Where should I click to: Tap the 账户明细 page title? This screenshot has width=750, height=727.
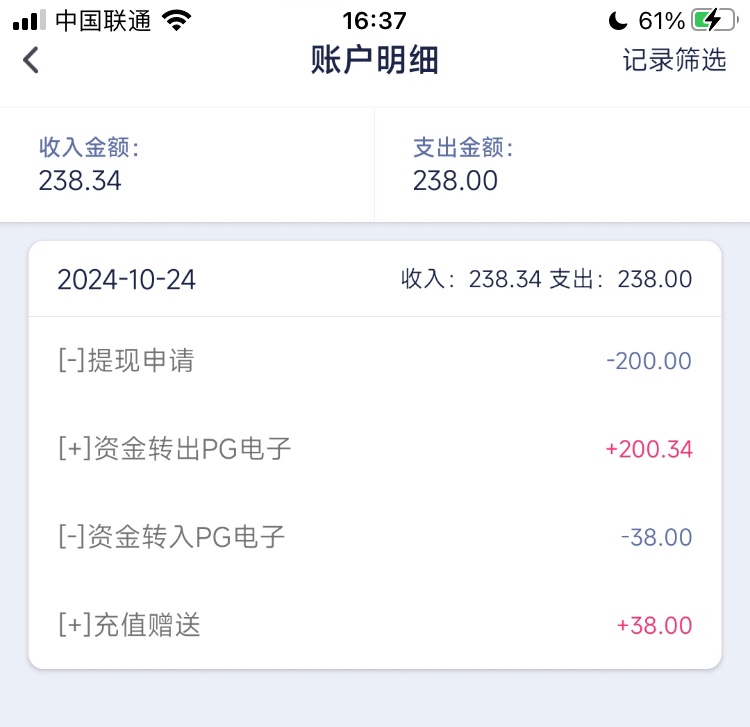tap(375, 60)
